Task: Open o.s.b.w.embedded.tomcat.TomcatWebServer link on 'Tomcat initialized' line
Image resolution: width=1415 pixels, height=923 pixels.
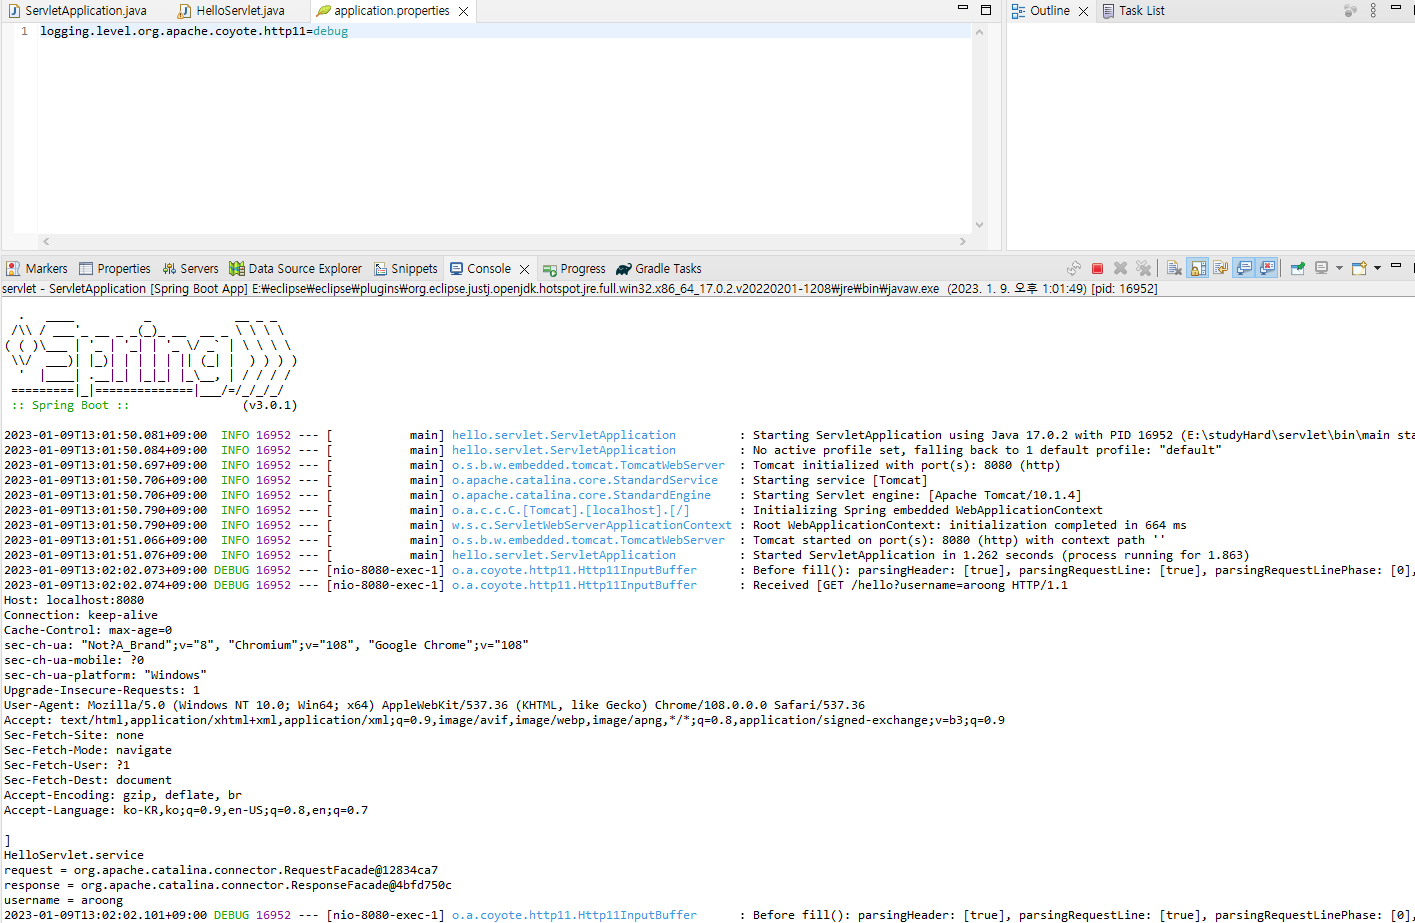Action: tap(588, 465)
